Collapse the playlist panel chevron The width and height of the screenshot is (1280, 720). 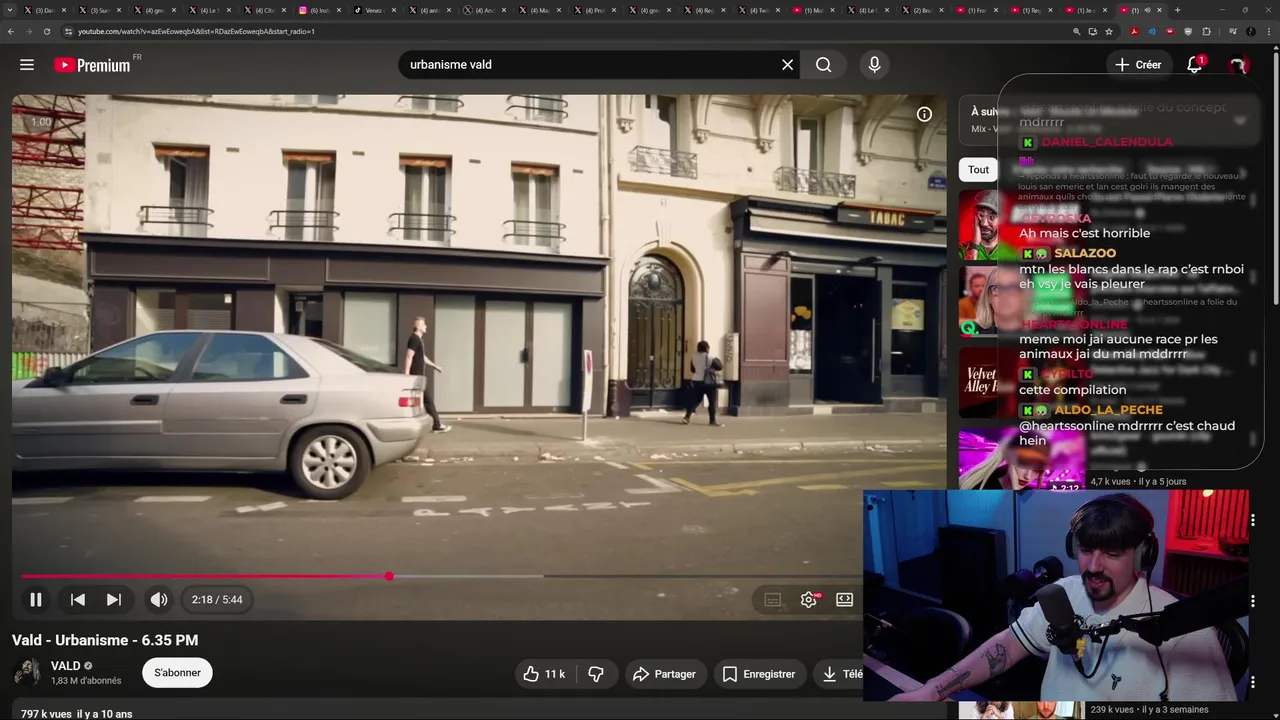(x=1240, y=121)
